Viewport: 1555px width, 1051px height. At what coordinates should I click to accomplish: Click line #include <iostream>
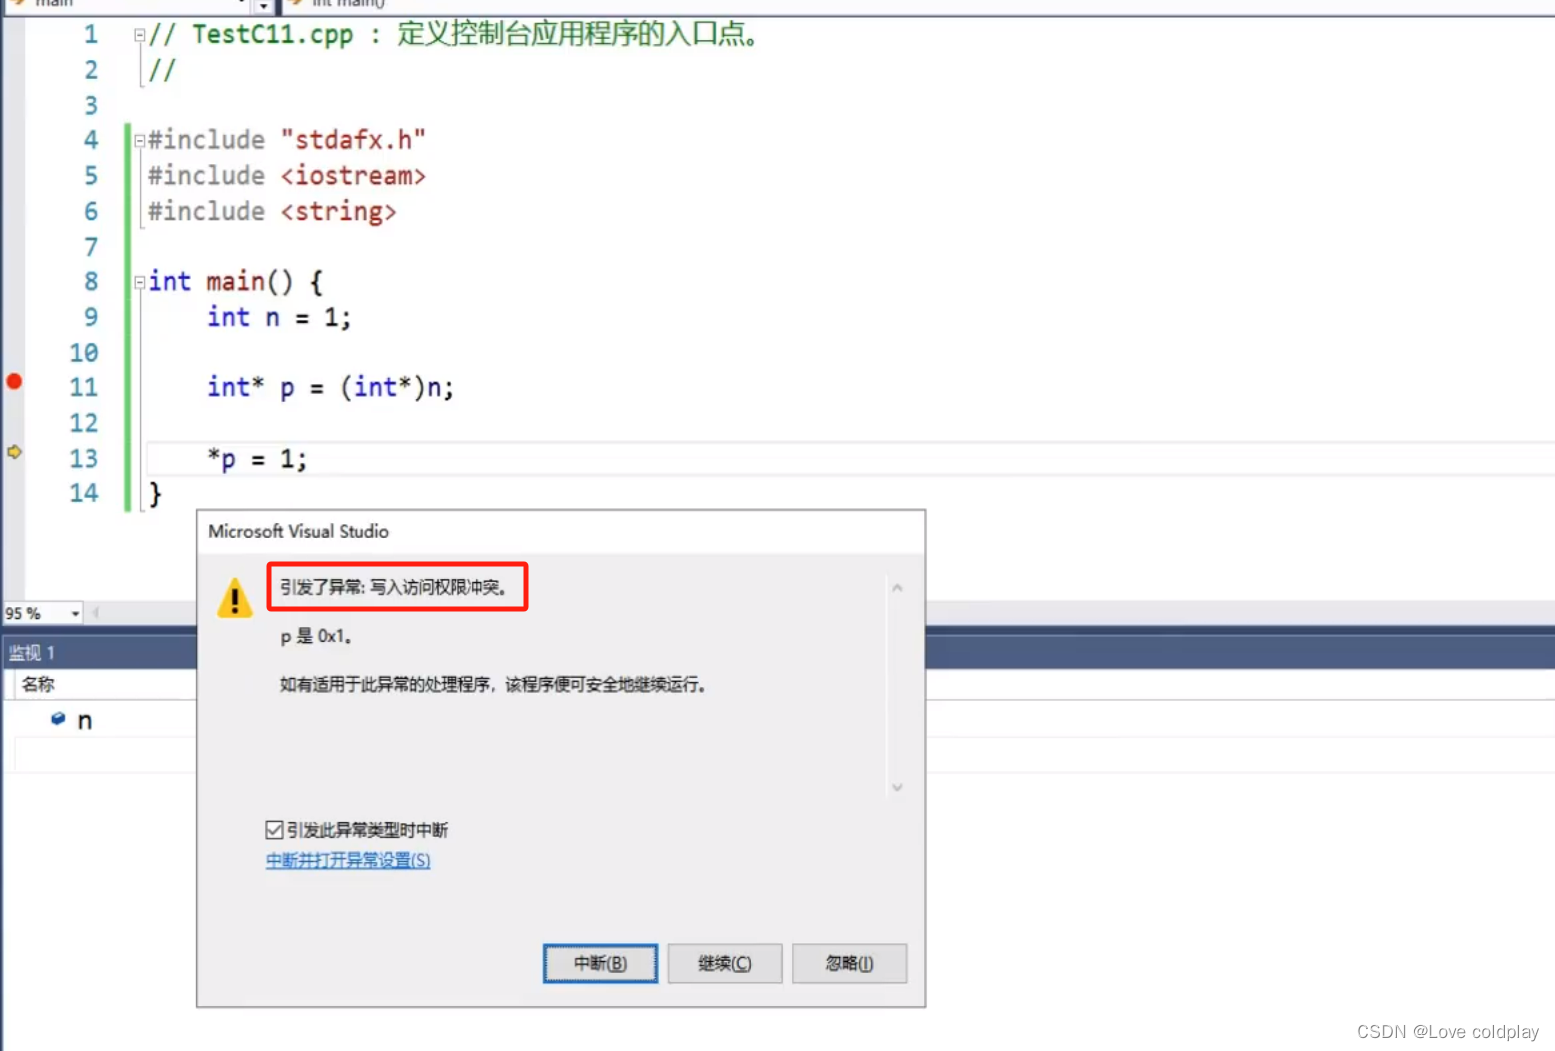click(x=287, y=176)
